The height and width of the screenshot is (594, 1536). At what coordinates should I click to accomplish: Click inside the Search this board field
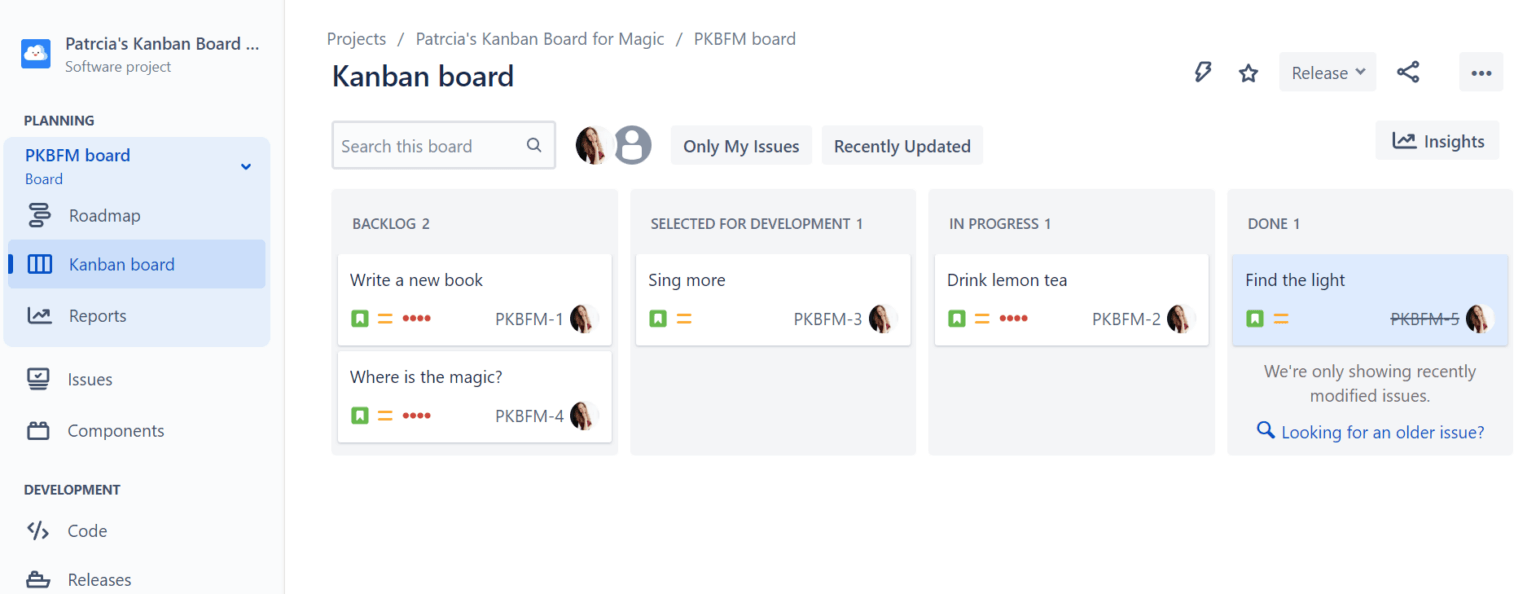pyautogui.click(x=430, y=145)
